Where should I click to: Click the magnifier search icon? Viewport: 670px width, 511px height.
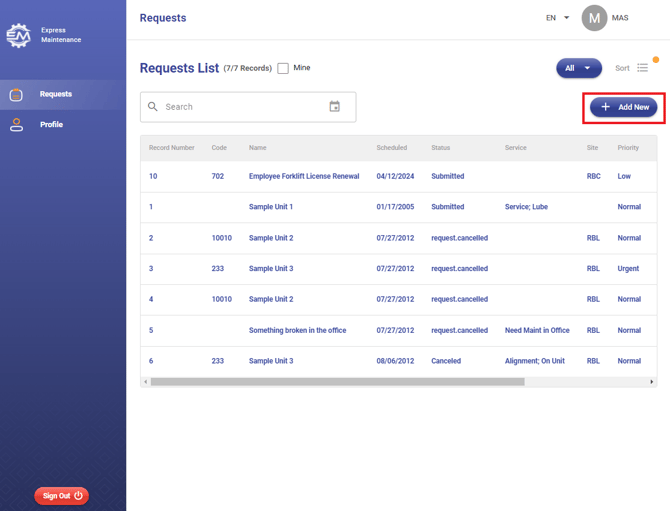[x=153, y=107]
